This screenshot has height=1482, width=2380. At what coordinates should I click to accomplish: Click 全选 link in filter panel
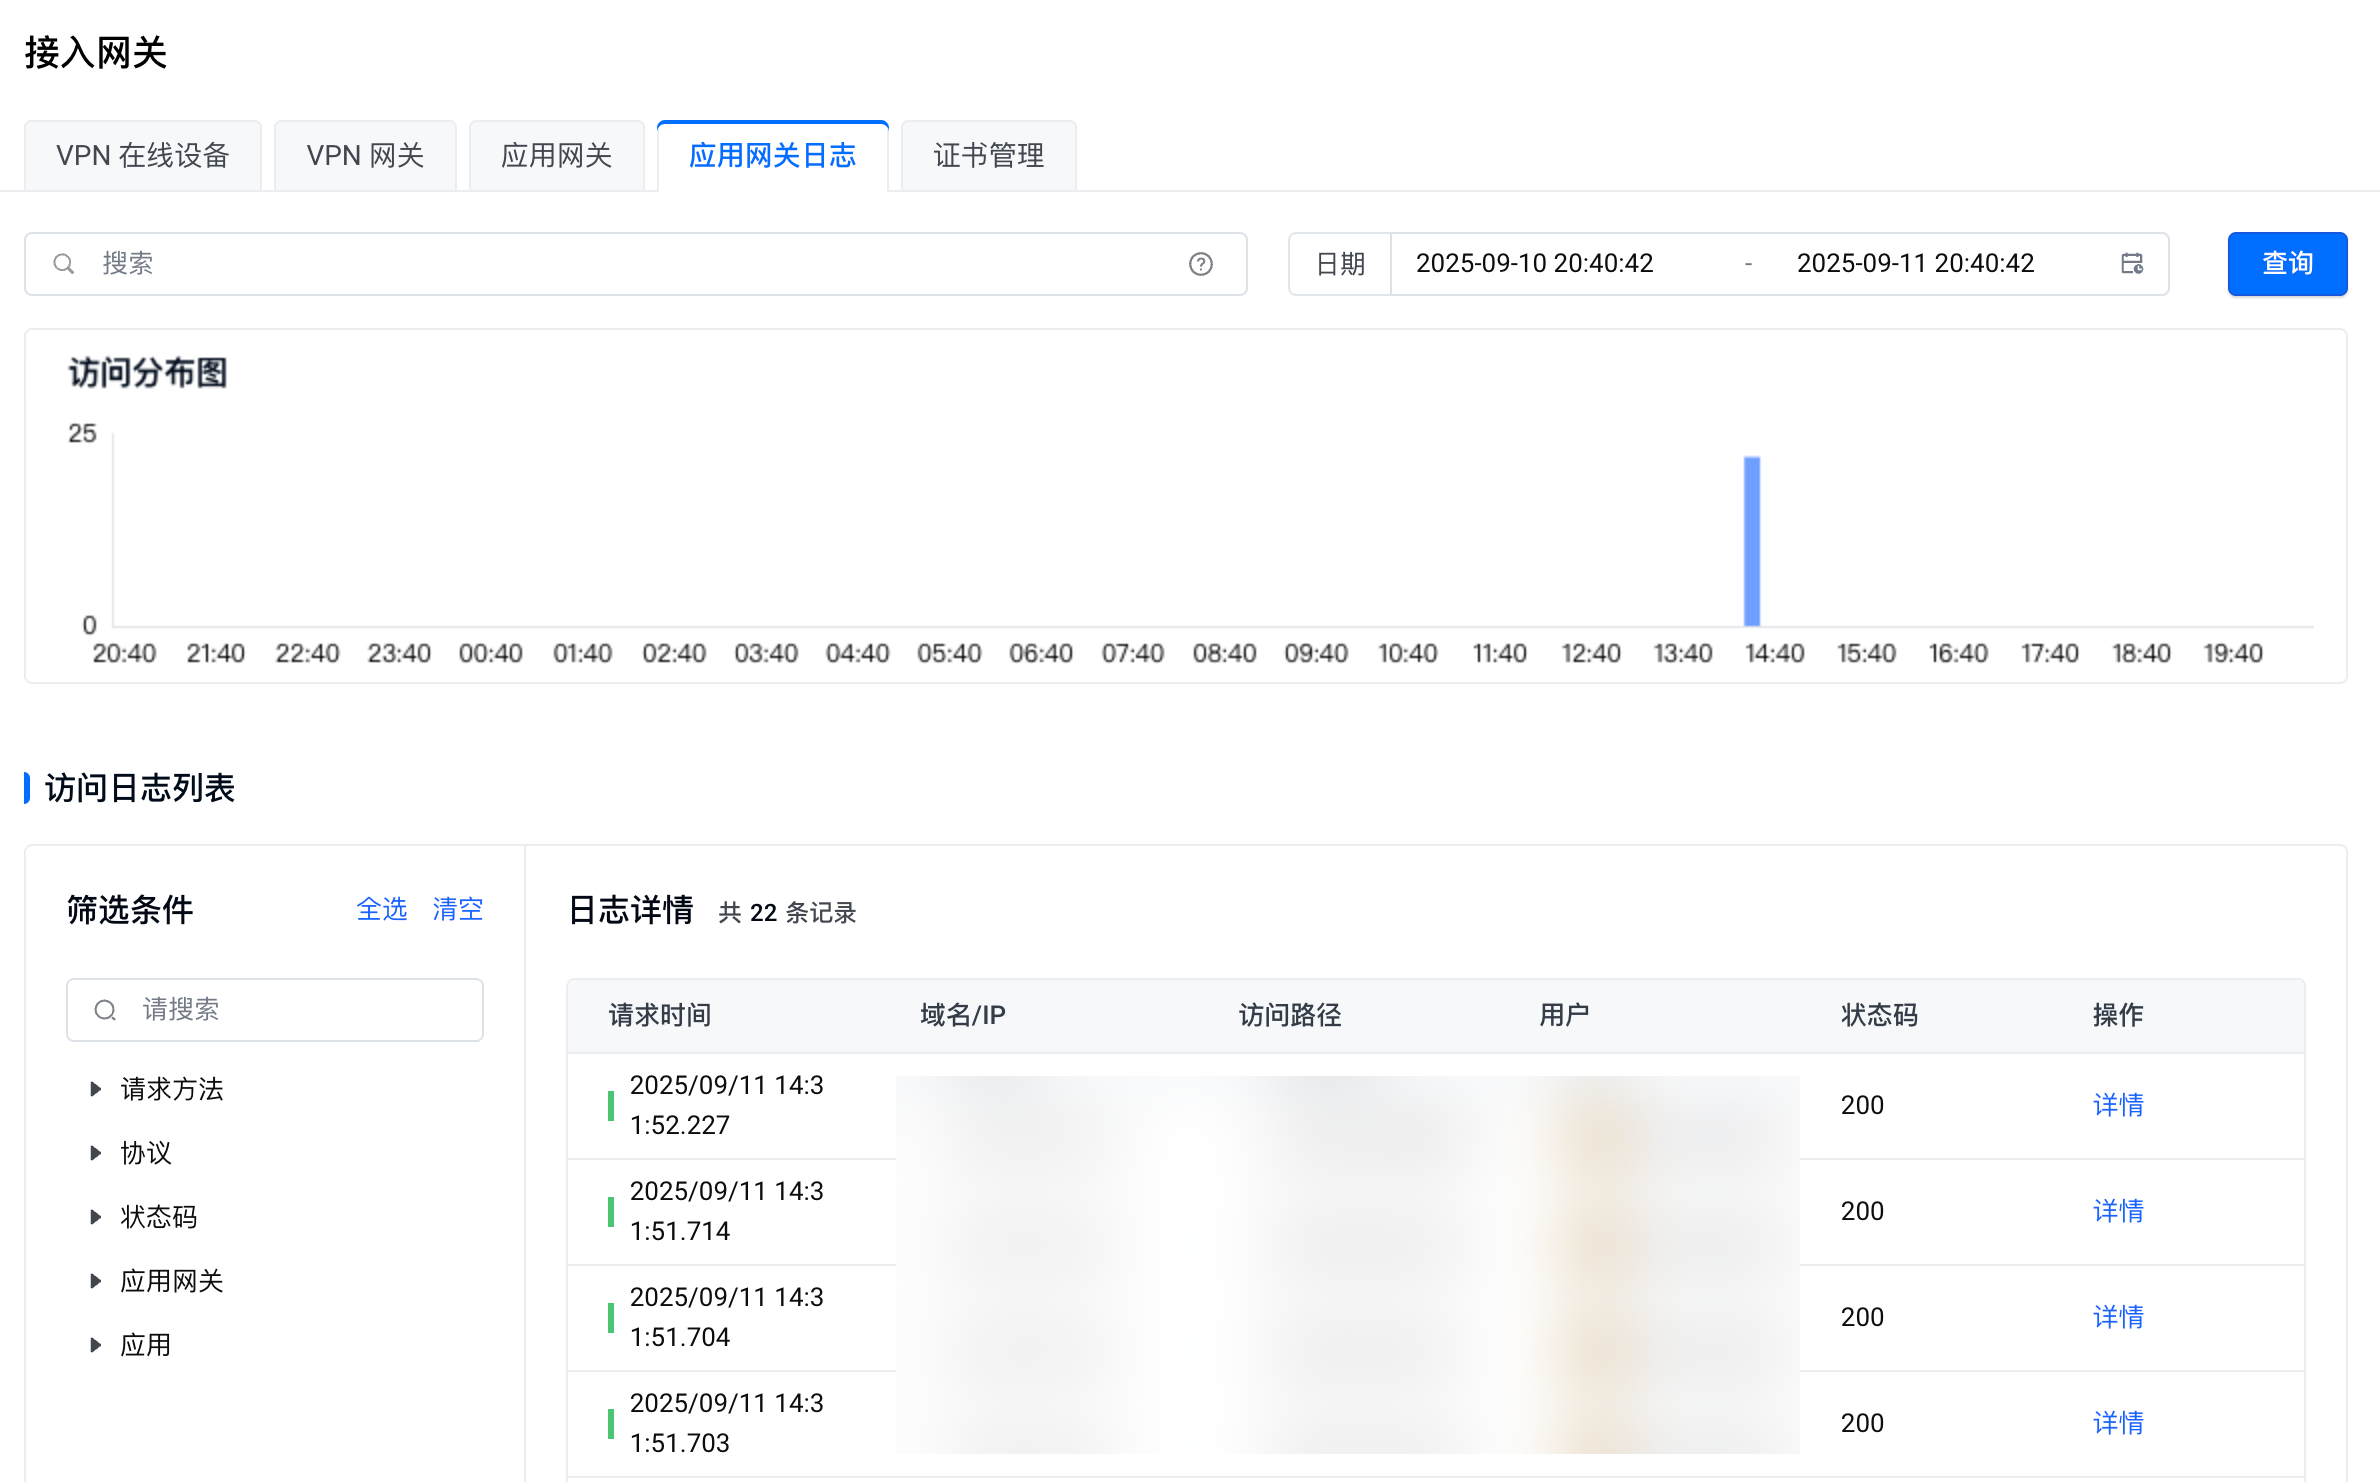pos(381,909)
